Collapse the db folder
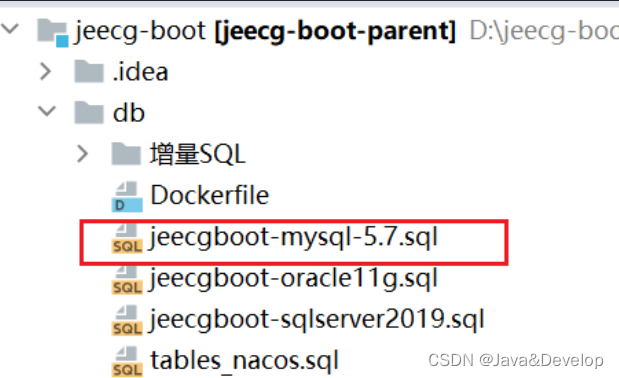619x378 pixels. [x=47, y=111]
